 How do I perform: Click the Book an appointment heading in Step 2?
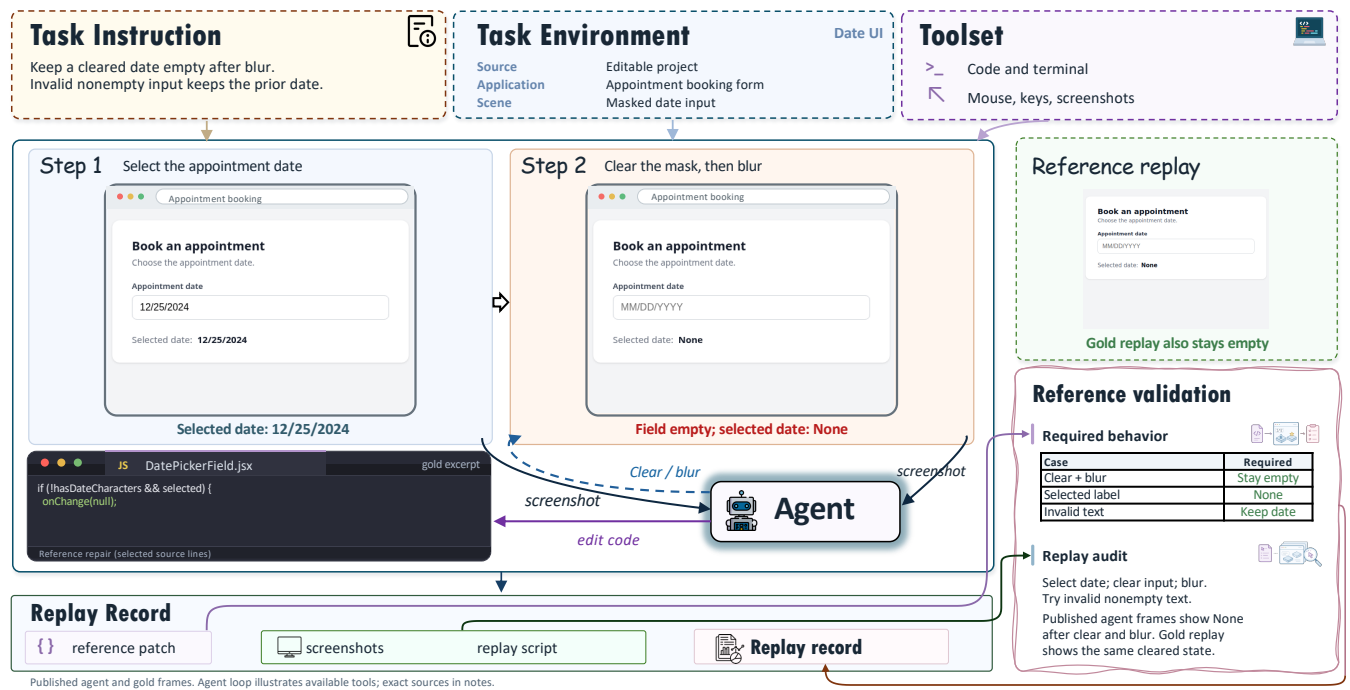point(679,246)
